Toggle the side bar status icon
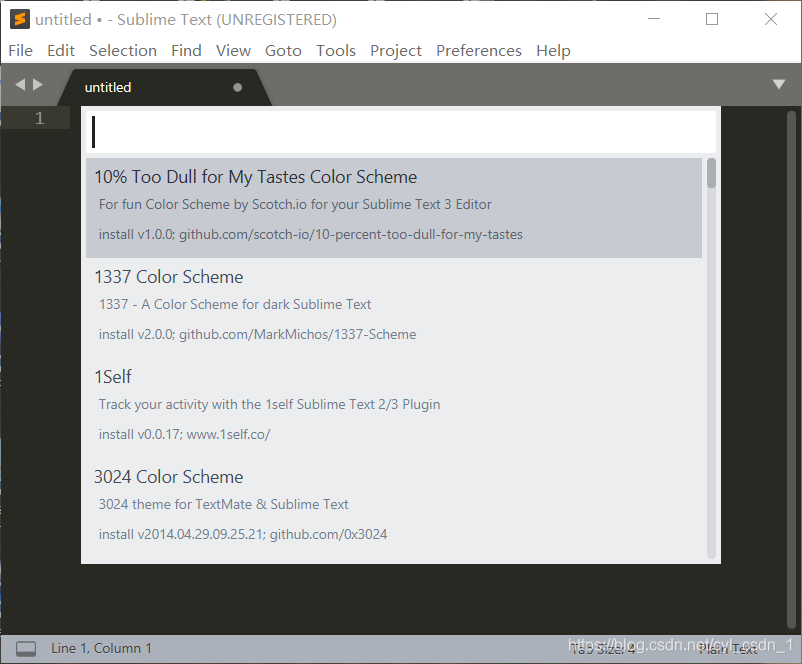 click(26, 649)
